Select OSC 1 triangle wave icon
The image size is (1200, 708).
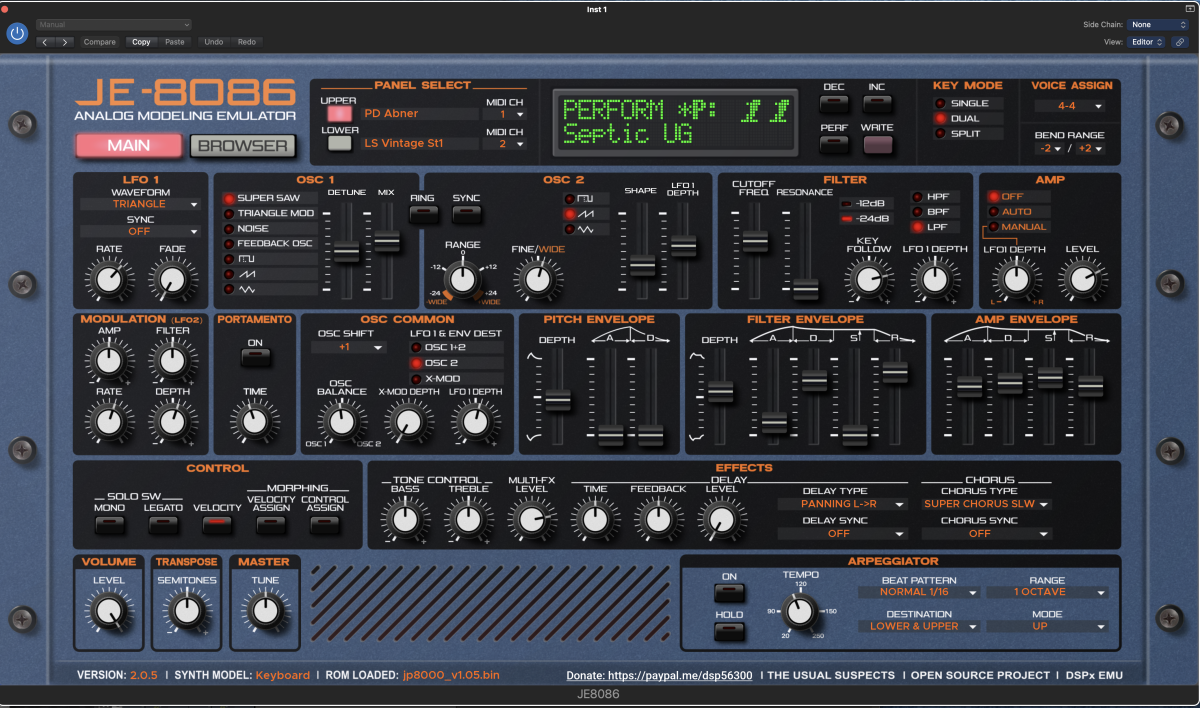pyautogui.click(x=245, y=289)
